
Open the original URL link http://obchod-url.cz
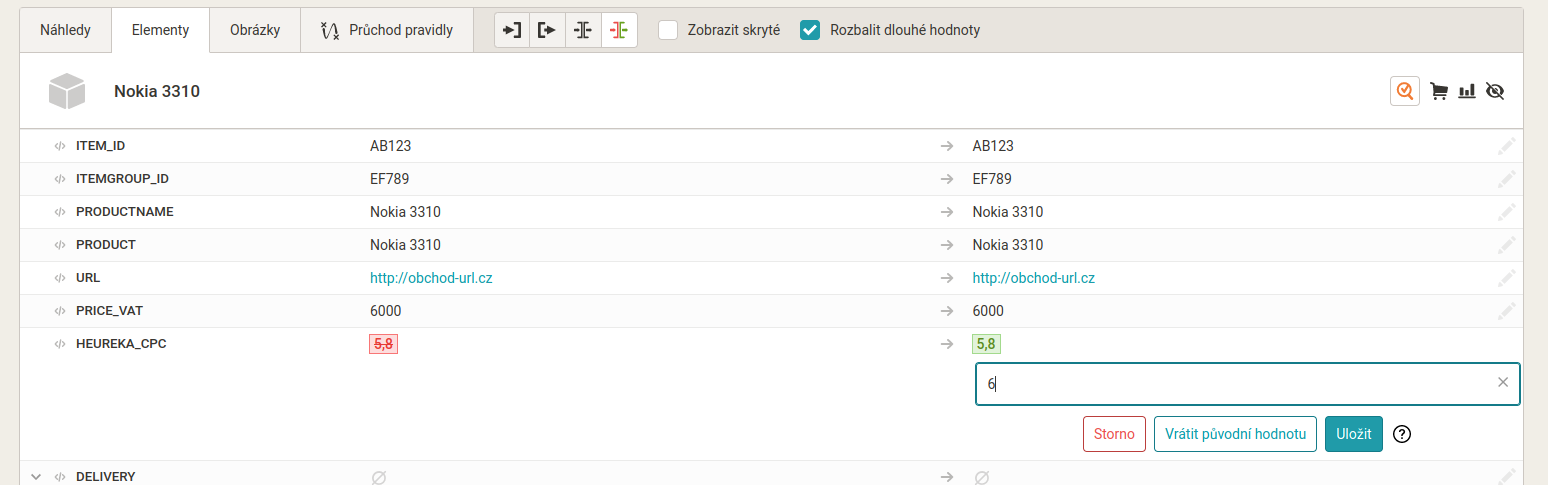[431, 278]
